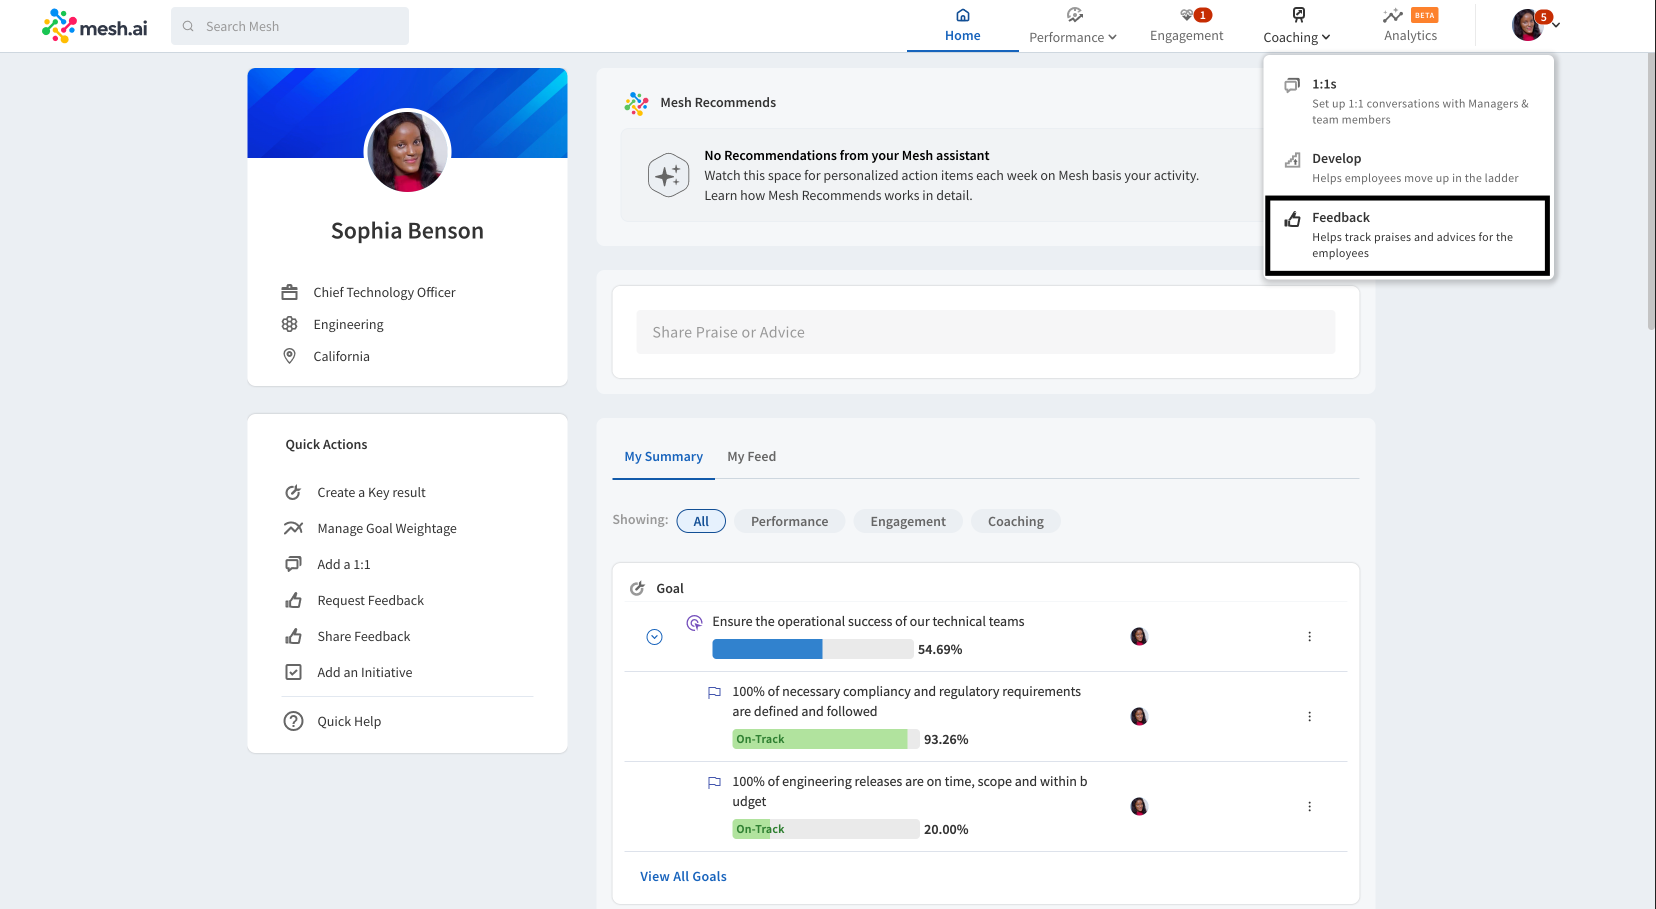Open Analytics beta in top navigation
Screen dimensions: 1656x909
click(x=1411, y=26)
